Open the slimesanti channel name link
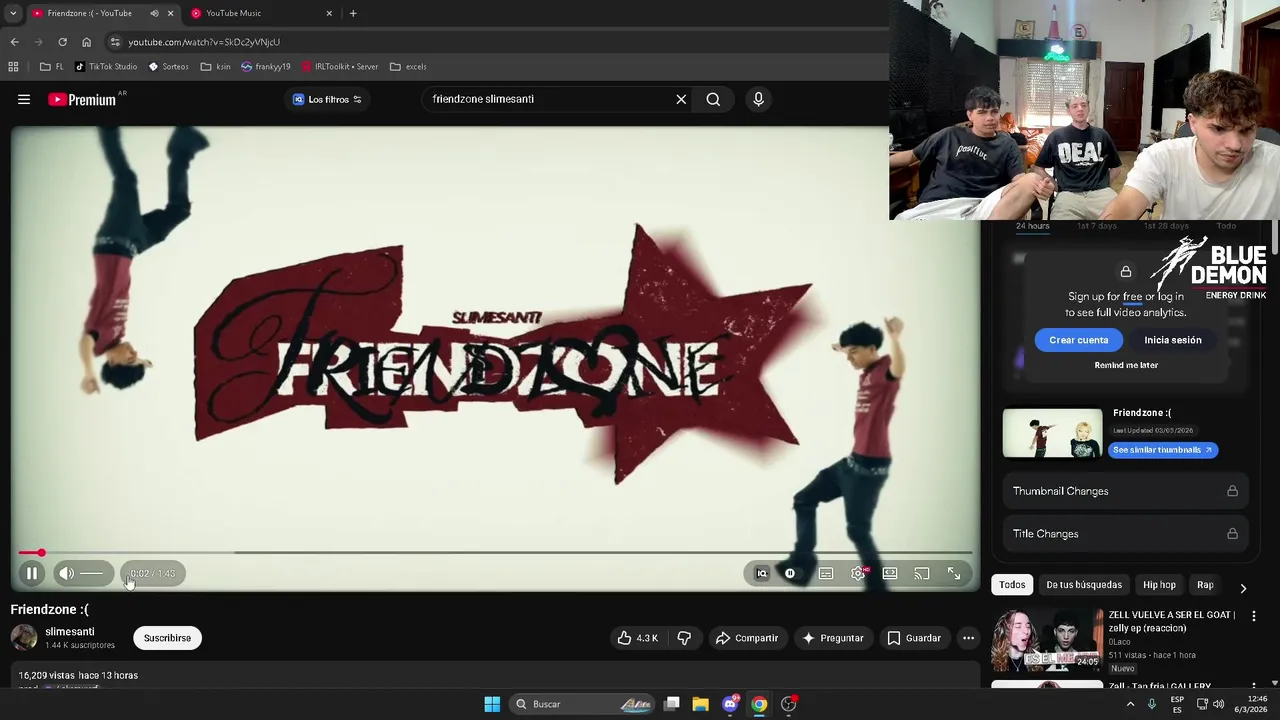 coord(70,632)
